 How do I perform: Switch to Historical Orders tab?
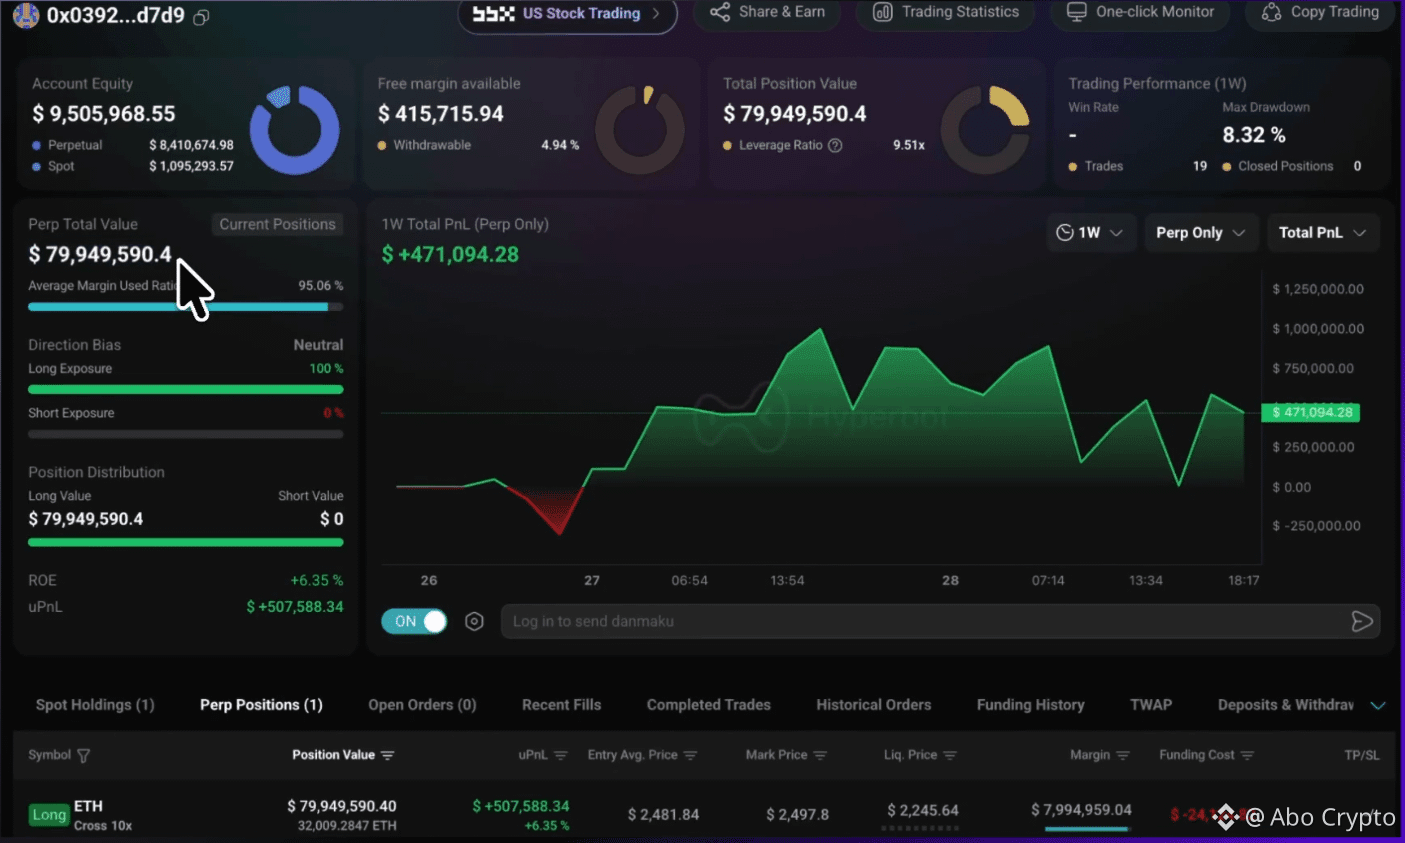click(x=873, y=705)
